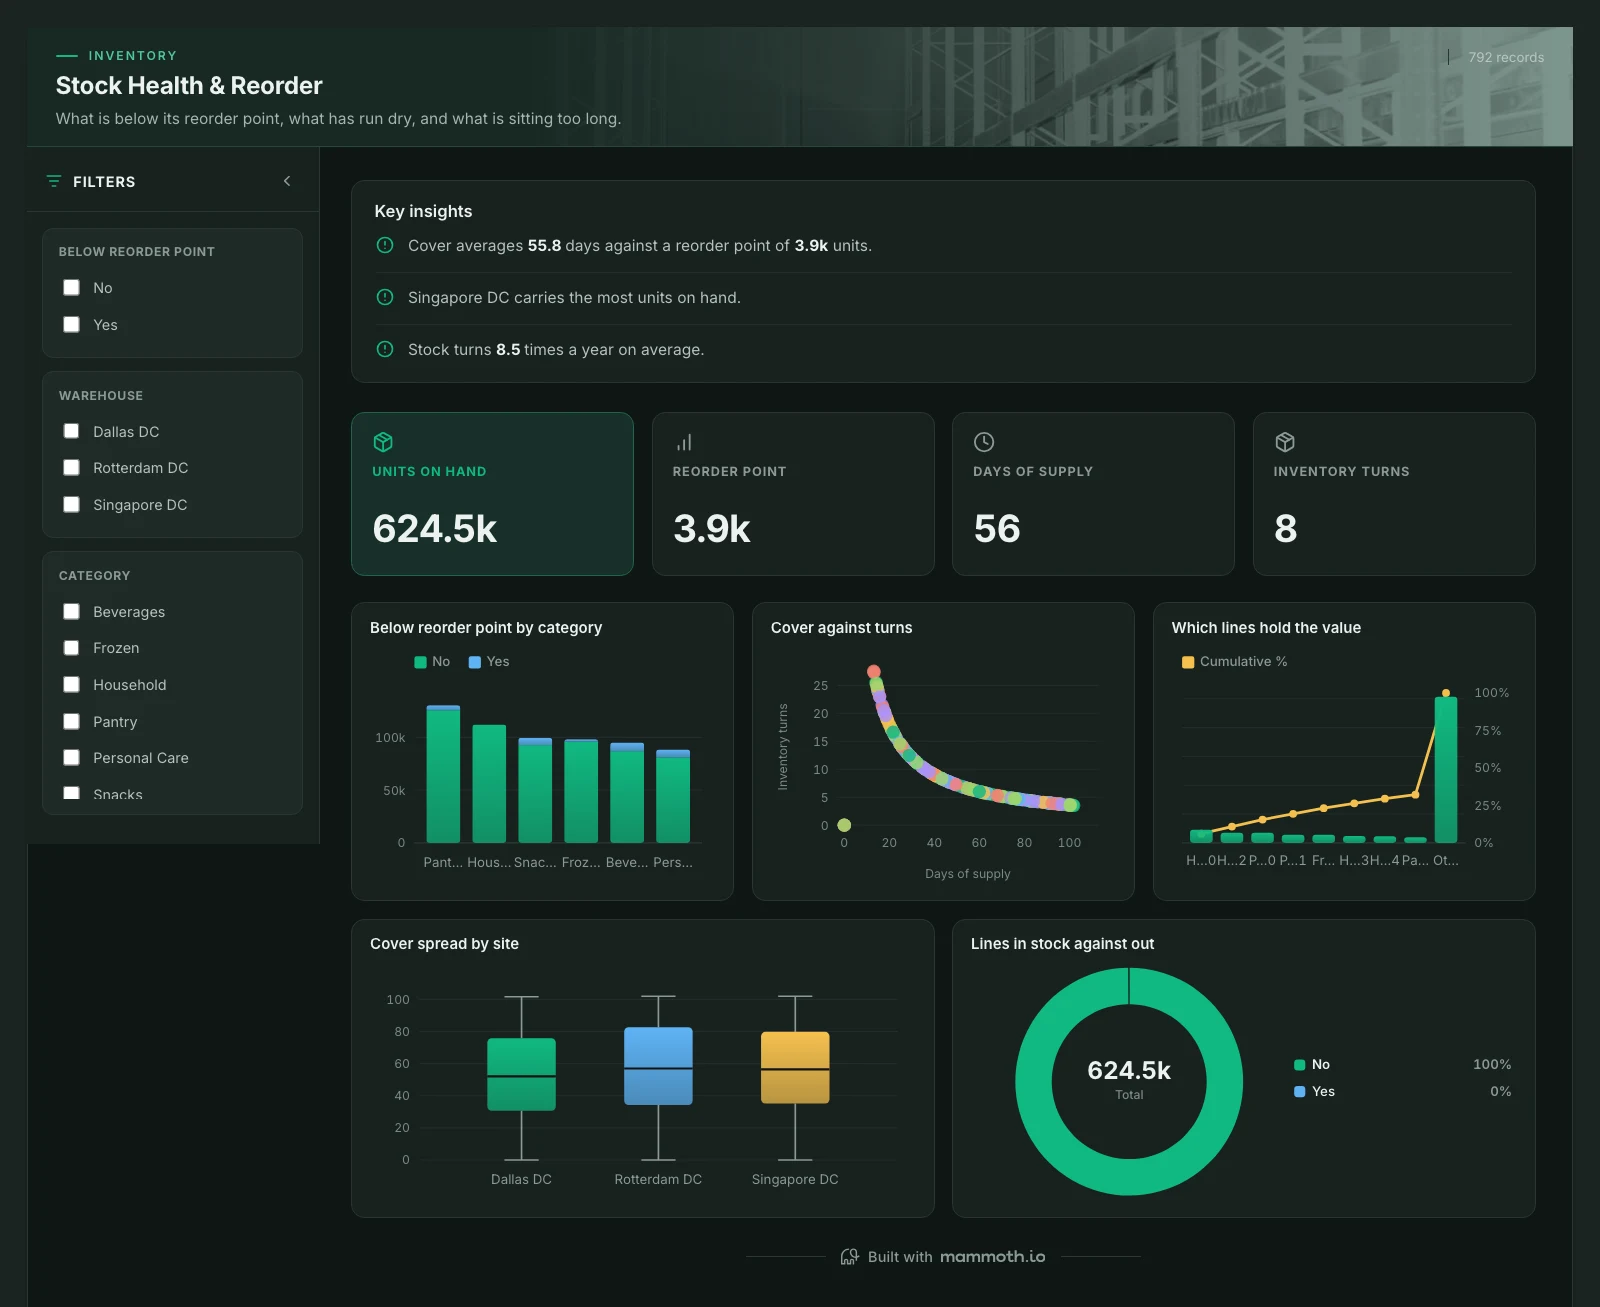Click the mammoth logo icon in footer

(x=849, y=1257)
